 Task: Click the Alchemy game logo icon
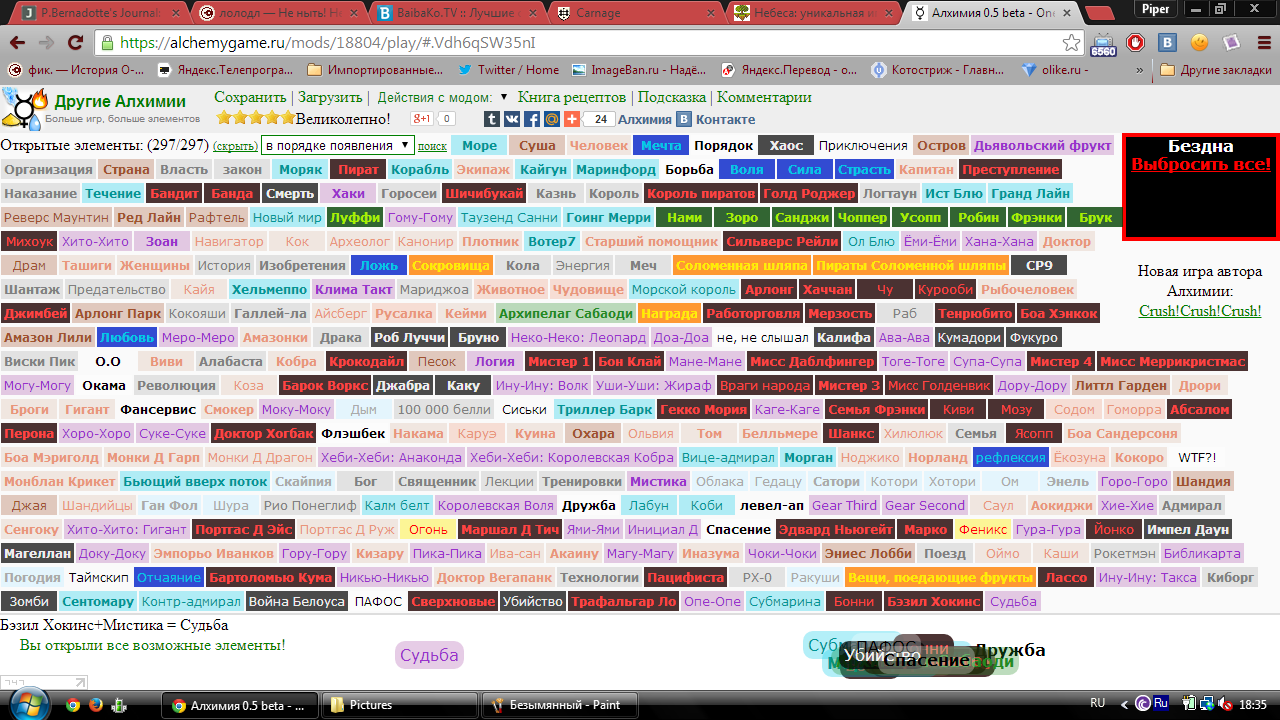coord(25,107)
